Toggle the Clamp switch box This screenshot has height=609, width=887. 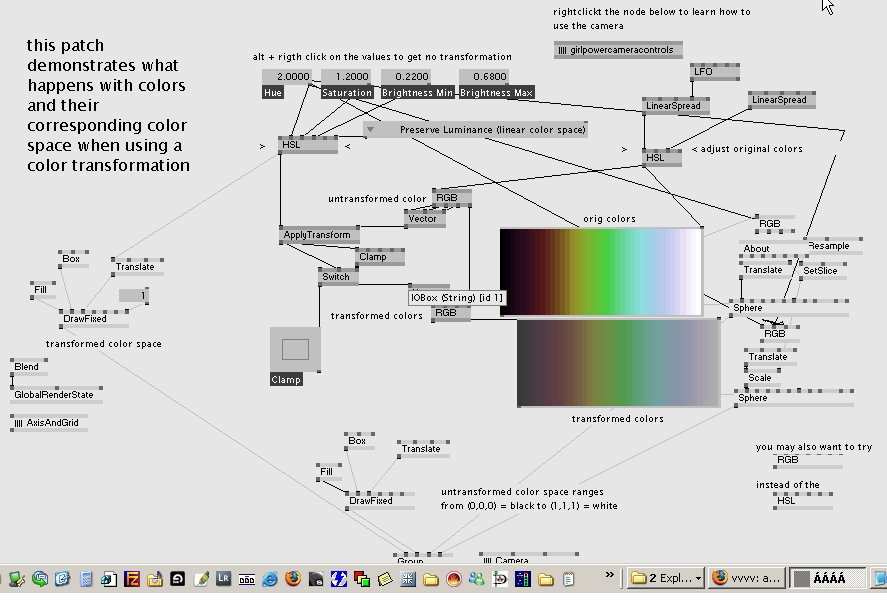pos(295,350)
